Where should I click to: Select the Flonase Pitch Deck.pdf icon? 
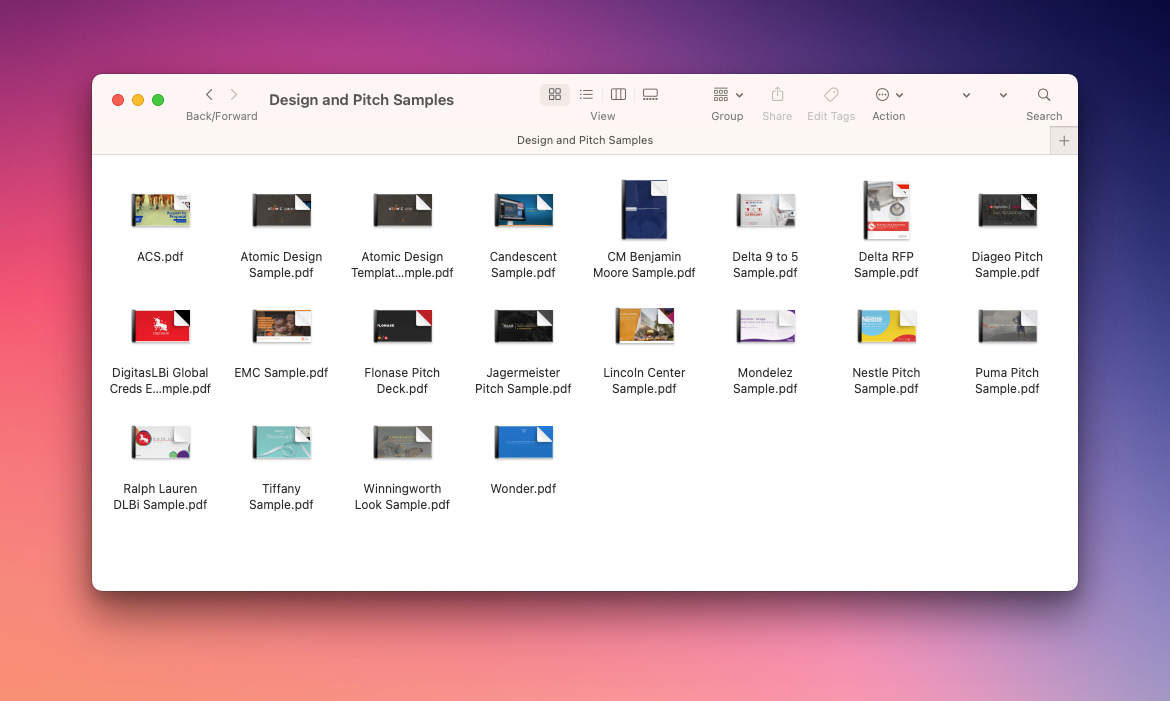pyautogui.click(x=402, y=326)
